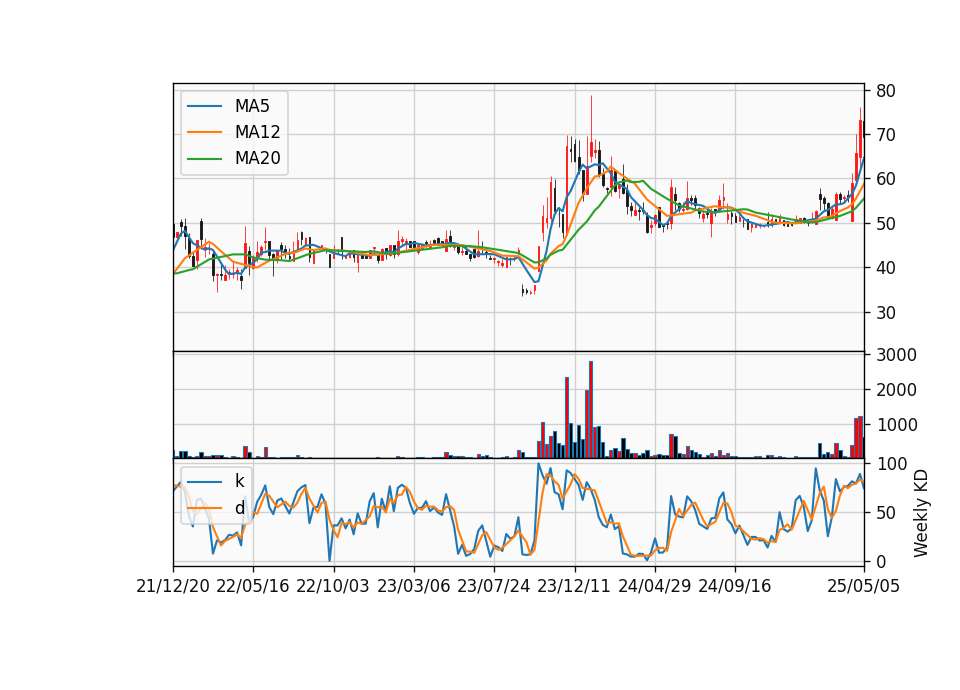Click the green MA20 legend line sample
The width and height of the screenshot is (960, 690).
204,158
